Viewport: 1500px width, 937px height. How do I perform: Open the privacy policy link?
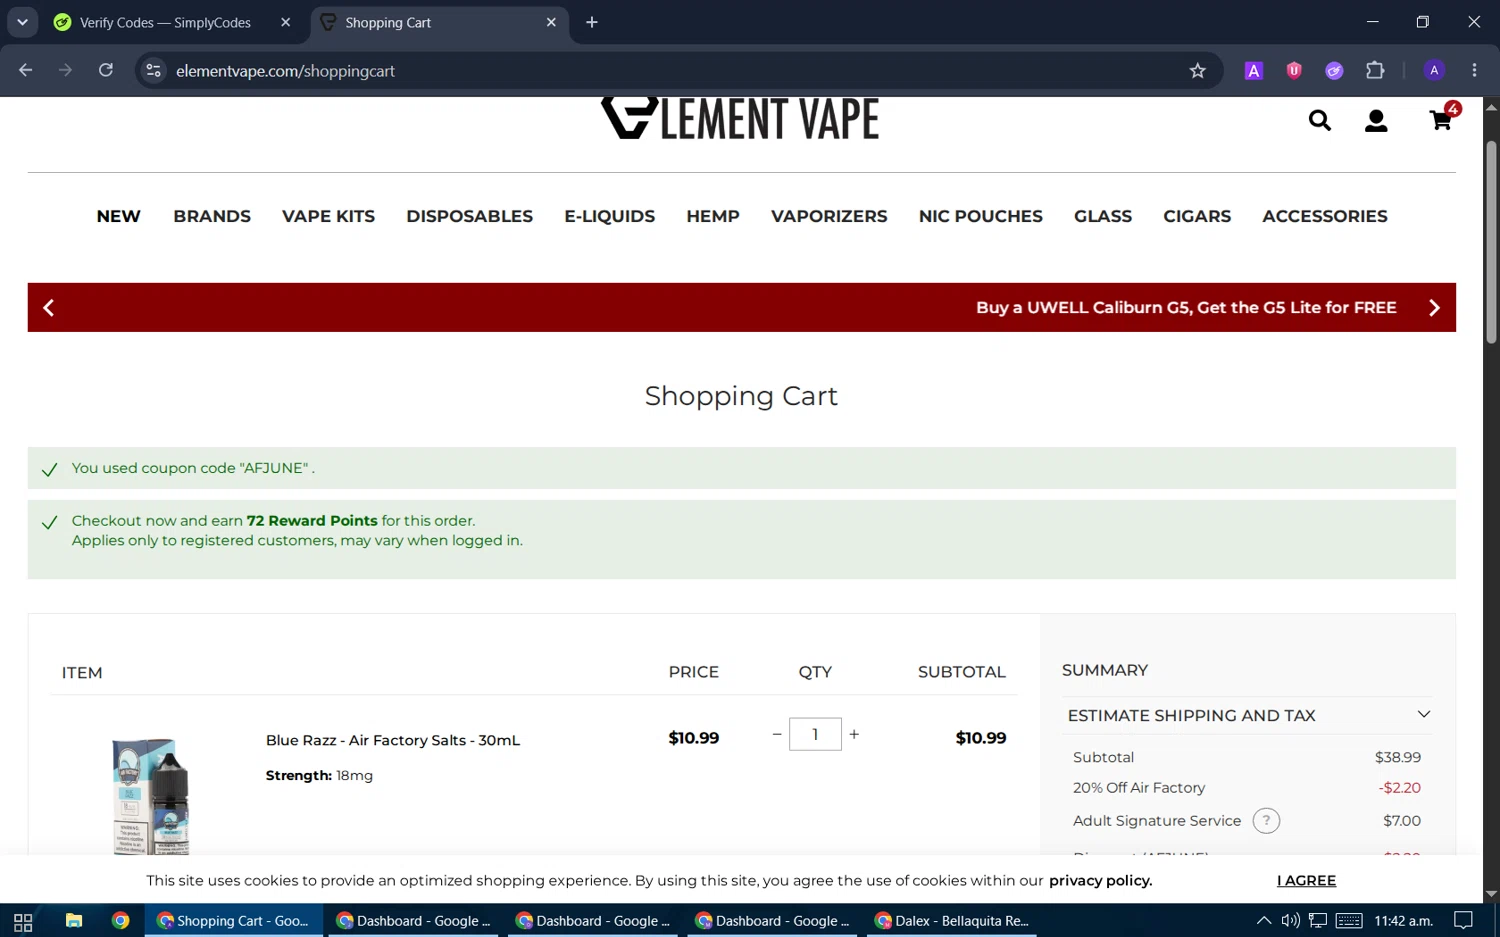(x=1100, y=880)
